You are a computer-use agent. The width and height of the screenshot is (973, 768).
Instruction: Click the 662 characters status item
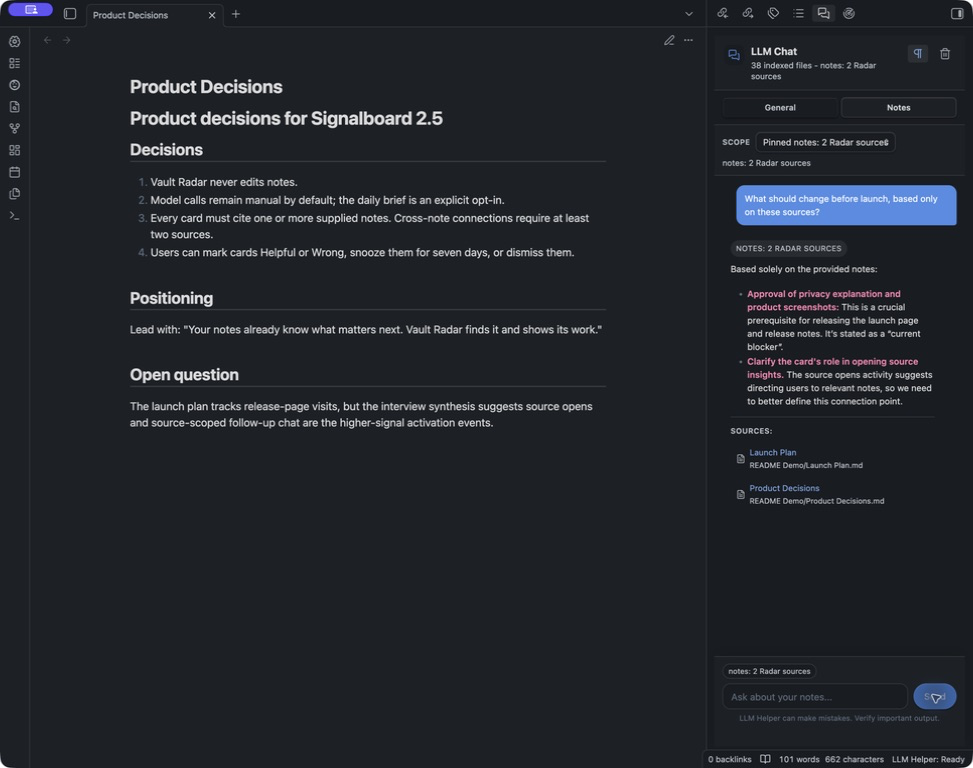click(x=854, y=759)
